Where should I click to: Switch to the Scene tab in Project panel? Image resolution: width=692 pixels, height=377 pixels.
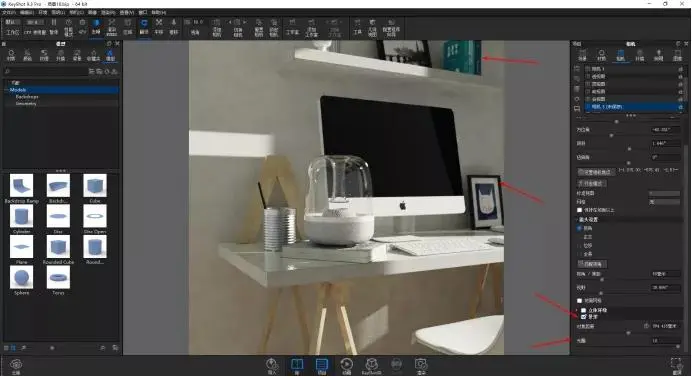(x=583, y=55)
